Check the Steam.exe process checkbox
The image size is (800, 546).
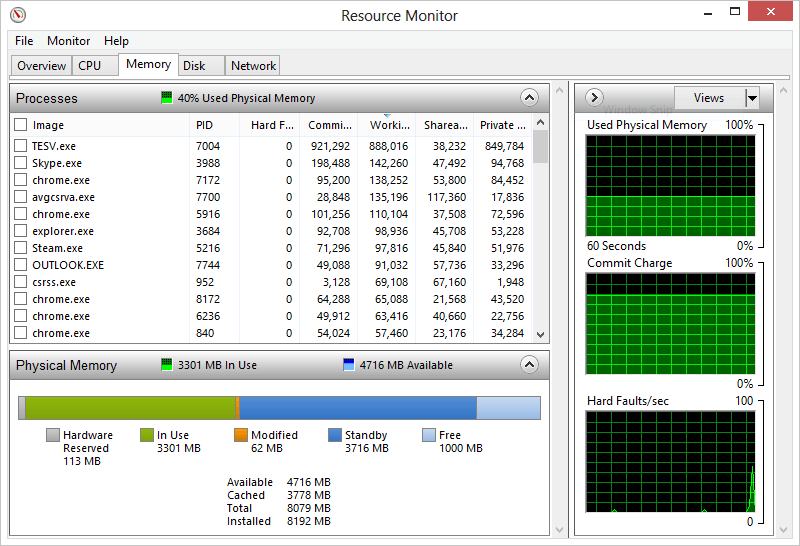20,247
